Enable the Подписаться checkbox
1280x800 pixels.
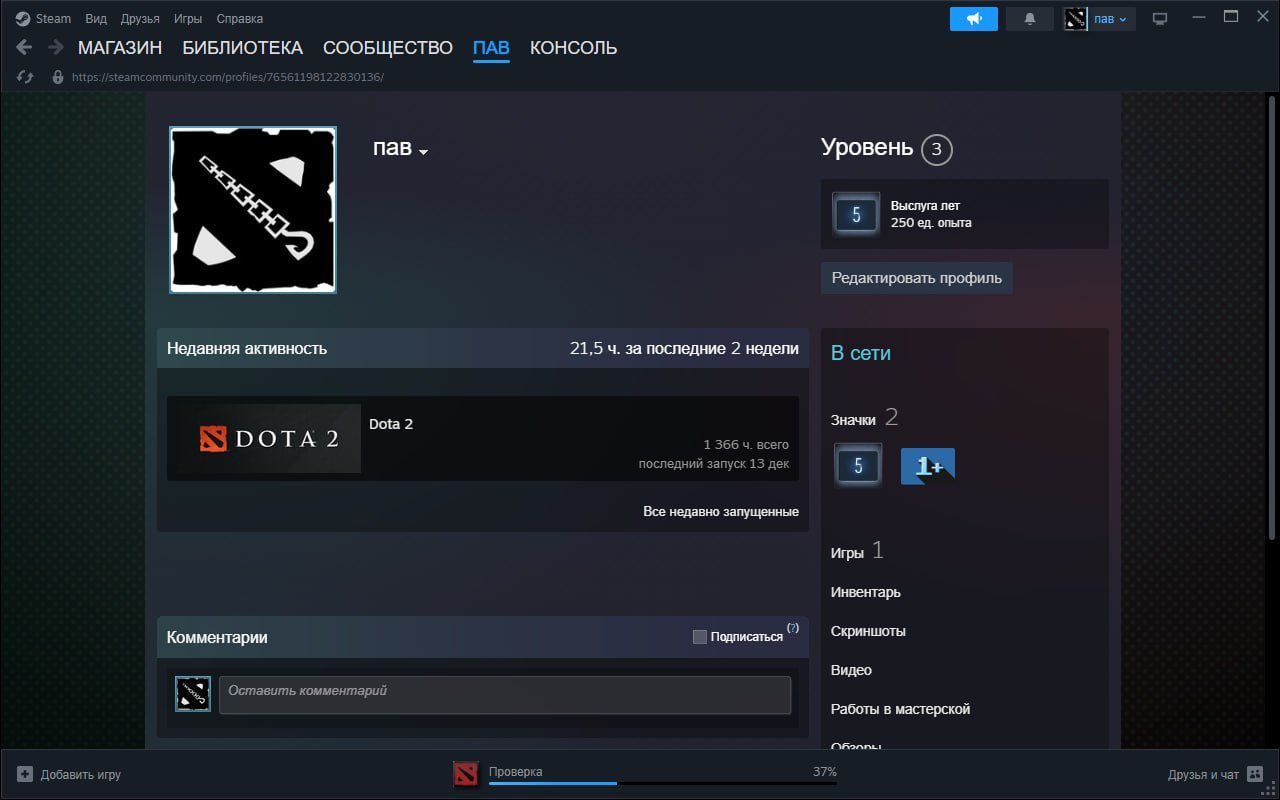coord(699,636)
